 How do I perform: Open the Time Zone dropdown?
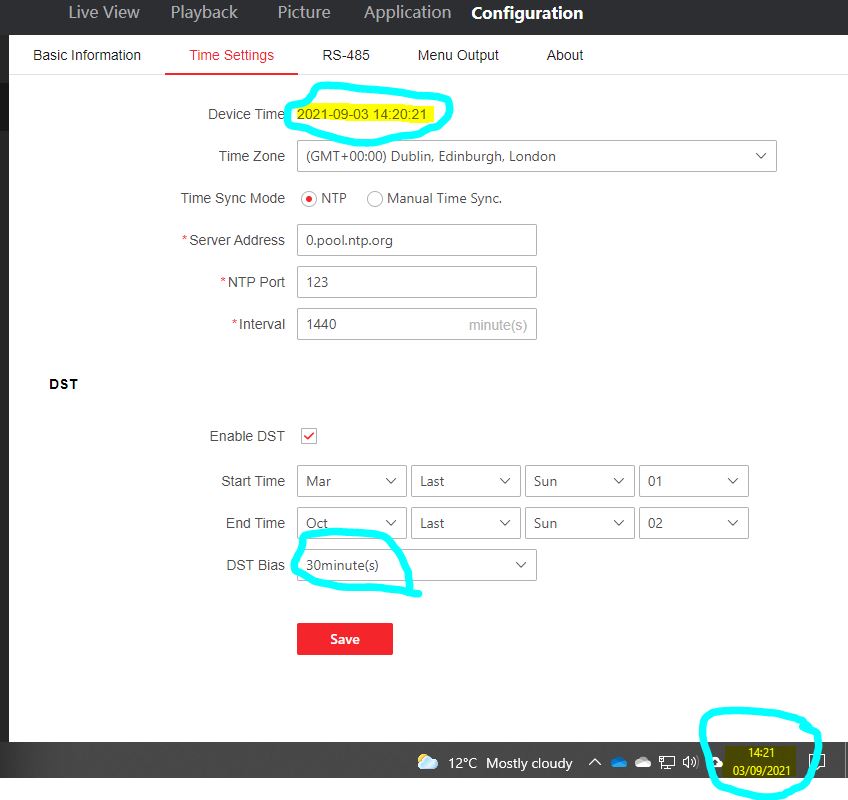point(762,156)
